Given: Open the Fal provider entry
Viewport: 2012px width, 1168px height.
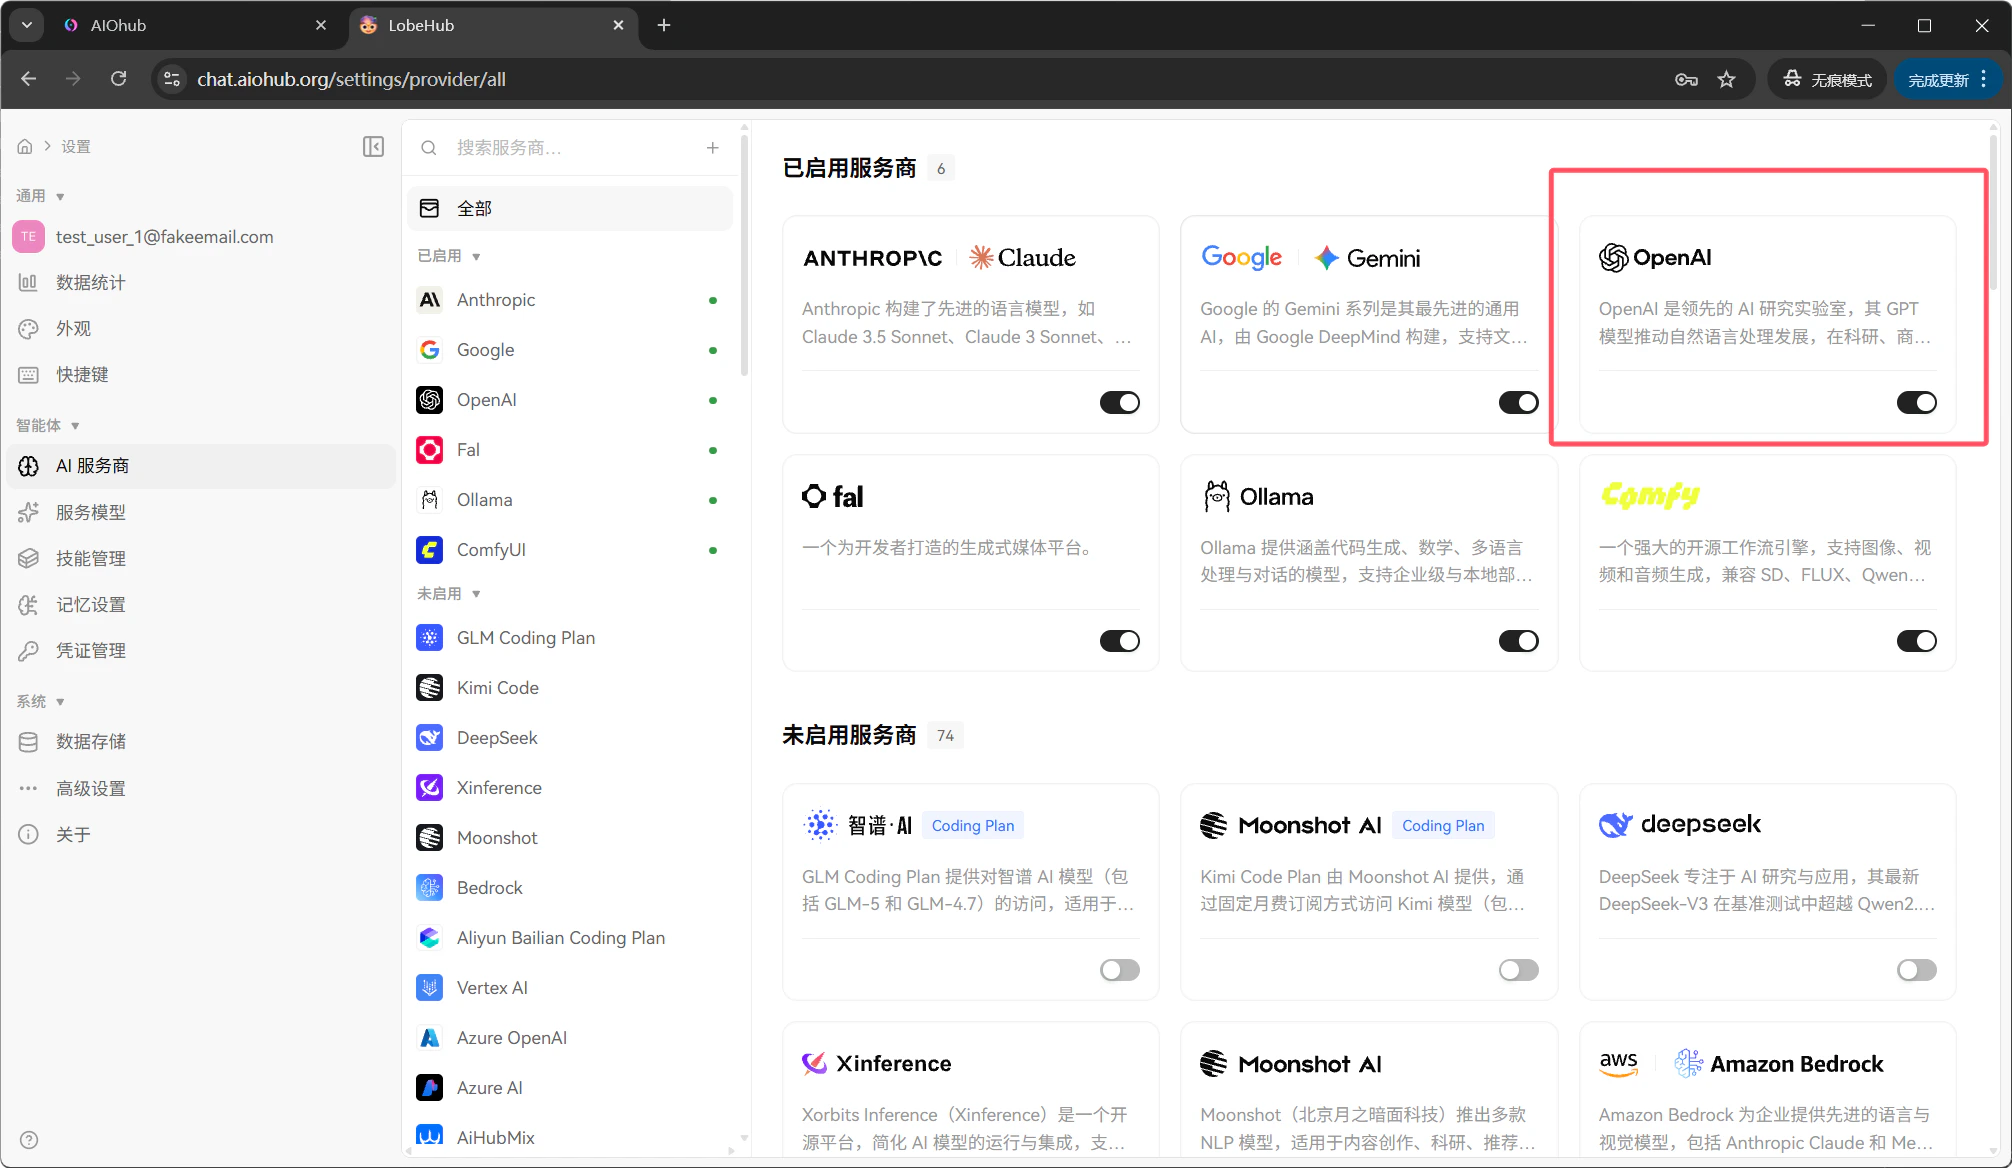Looking at the screenshot, I should tap(570, 450).
